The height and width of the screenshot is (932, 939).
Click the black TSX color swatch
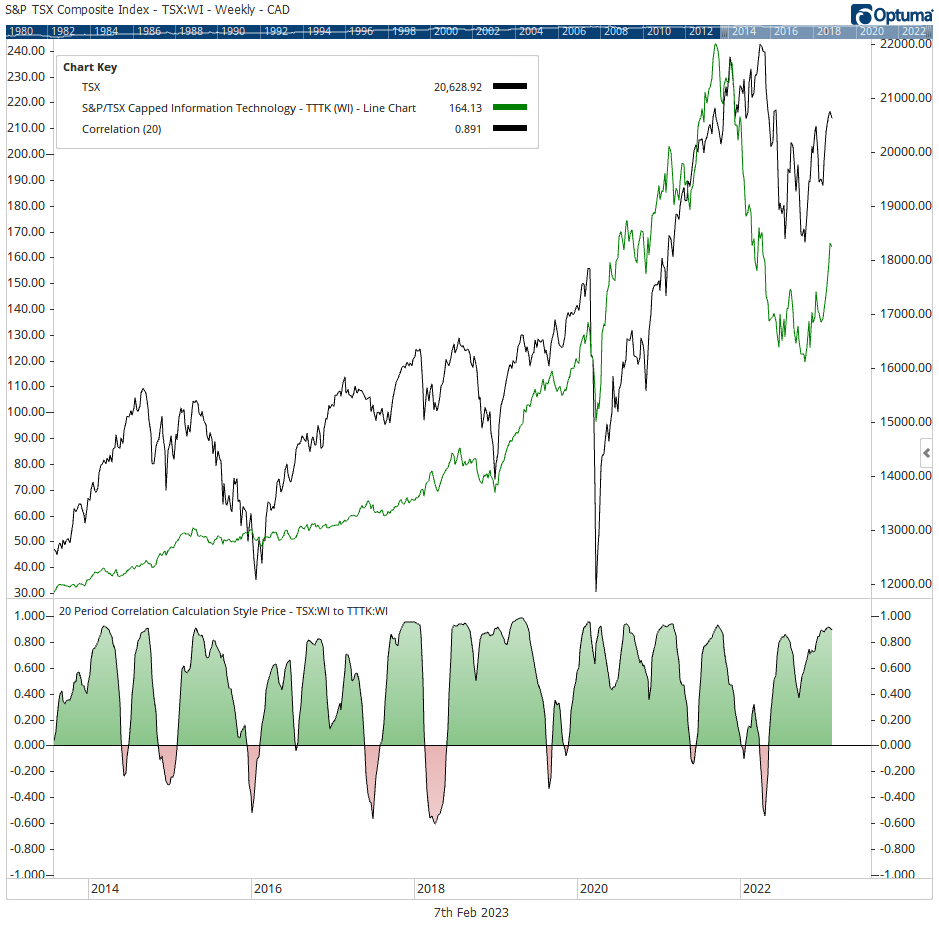point(509,88)
